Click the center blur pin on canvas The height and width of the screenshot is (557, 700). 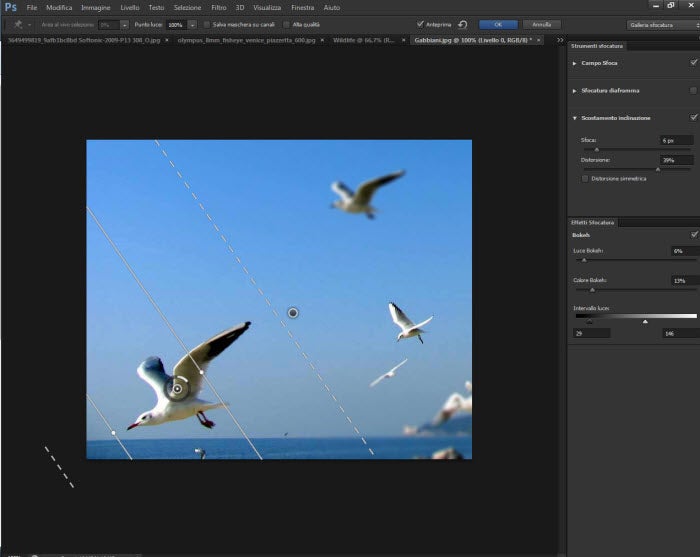[293, 313]
